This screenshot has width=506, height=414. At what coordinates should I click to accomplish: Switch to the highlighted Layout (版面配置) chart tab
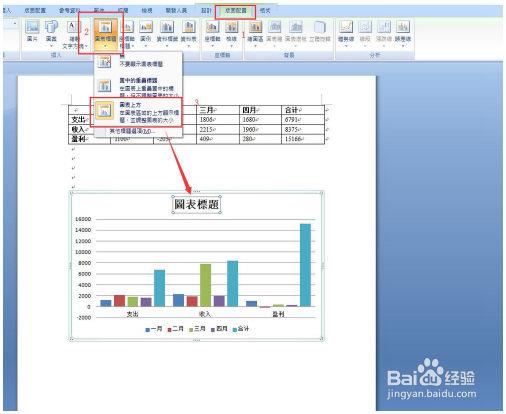pos(236,11)
